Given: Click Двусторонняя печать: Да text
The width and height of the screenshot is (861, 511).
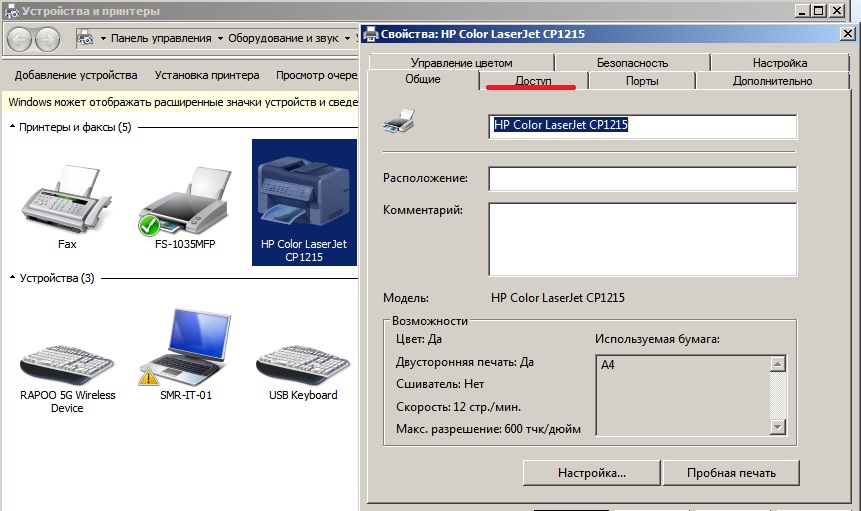Looking at the screenshot, I should pos(465,362).
